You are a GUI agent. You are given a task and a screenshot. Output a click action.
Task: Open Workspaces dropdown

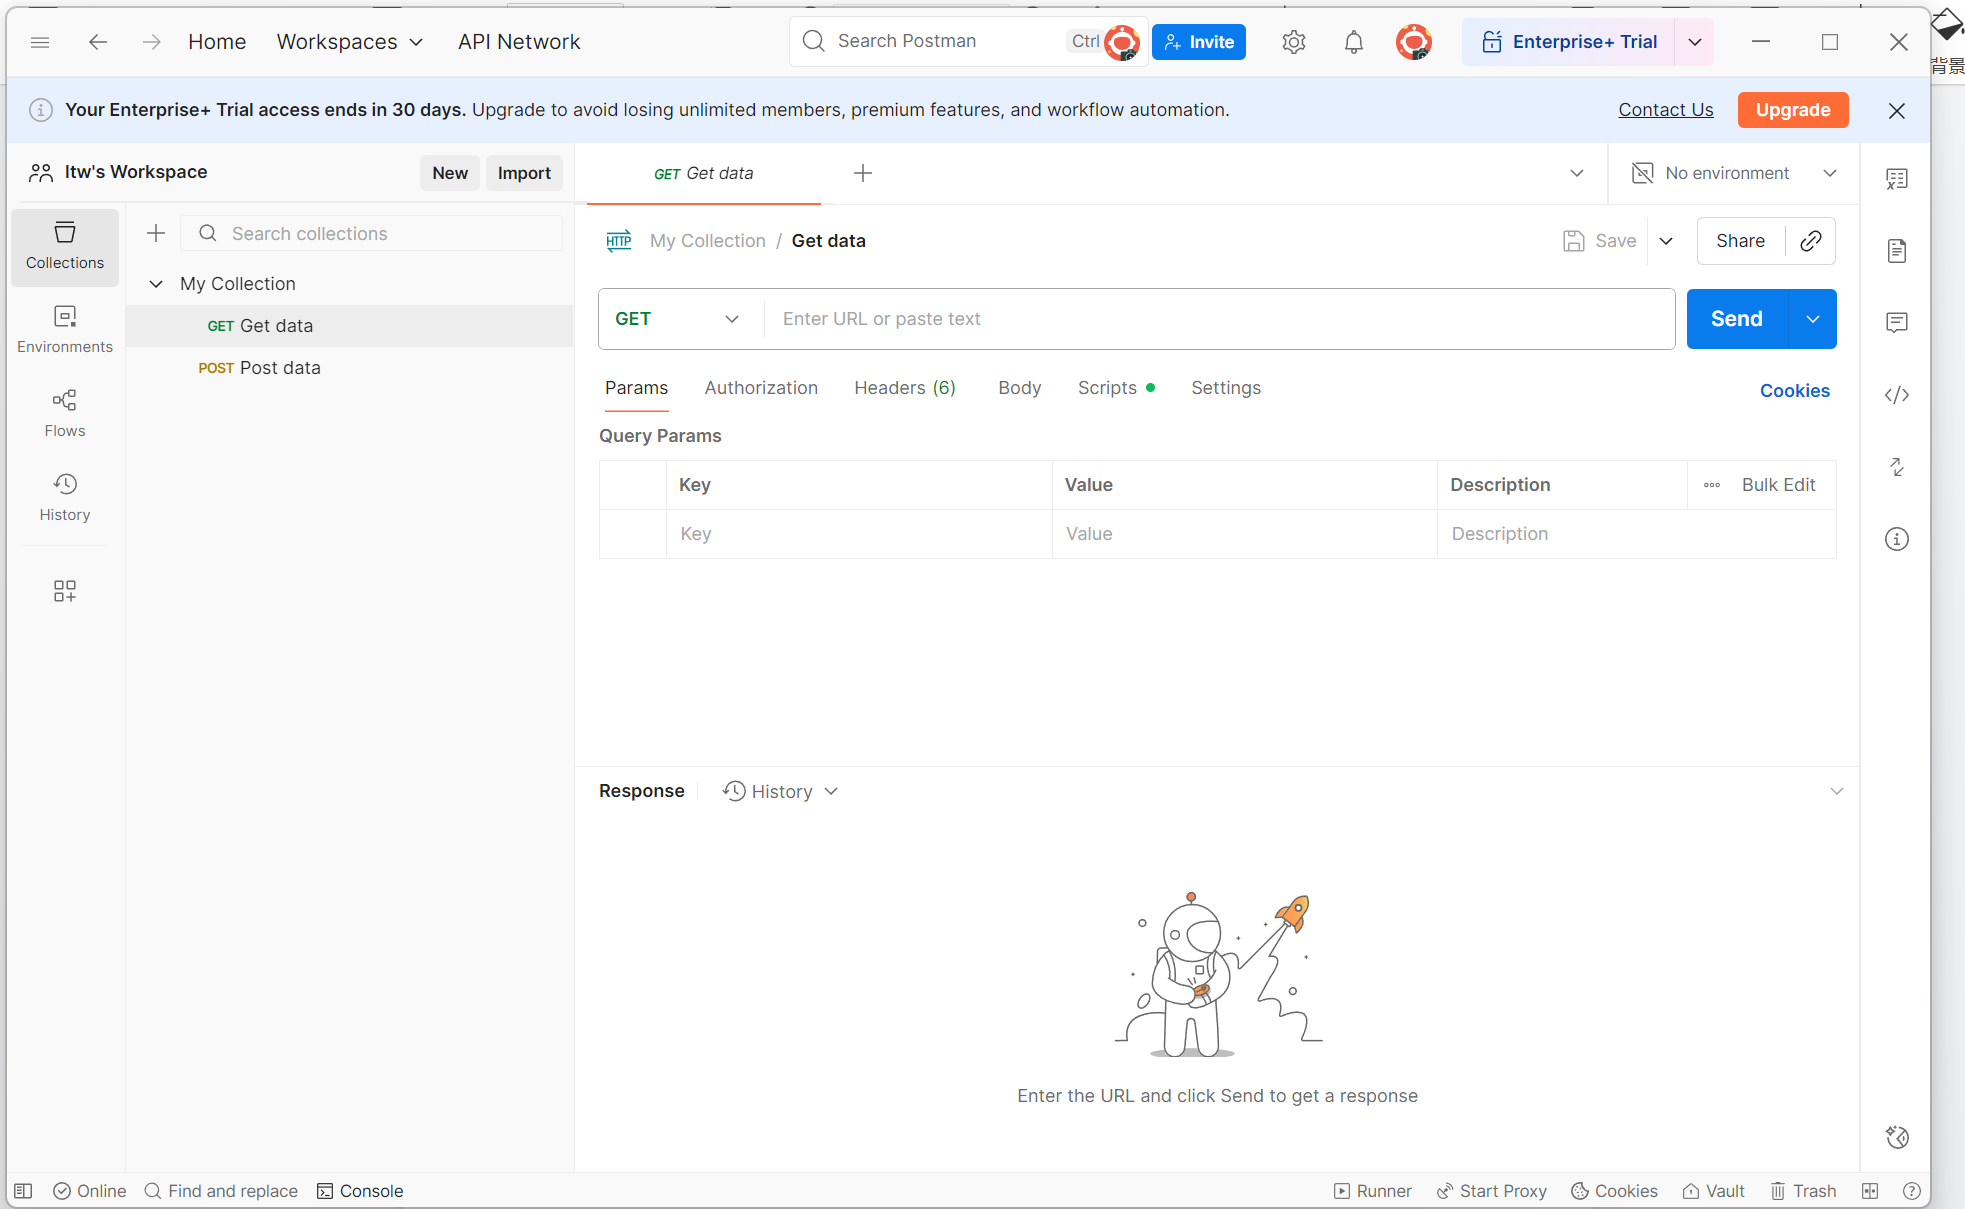tap(350, 42)
